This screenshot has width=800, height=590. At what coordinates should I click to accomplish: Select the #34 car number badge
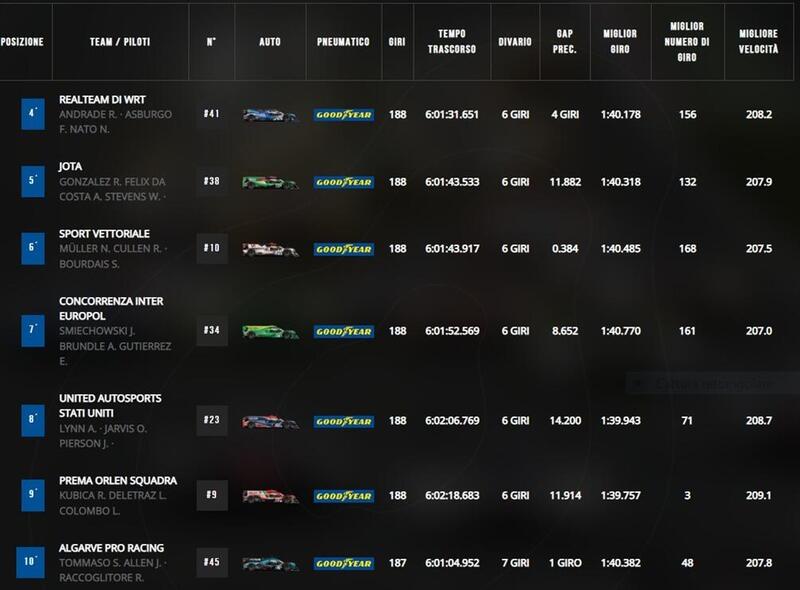coord(212,330)
